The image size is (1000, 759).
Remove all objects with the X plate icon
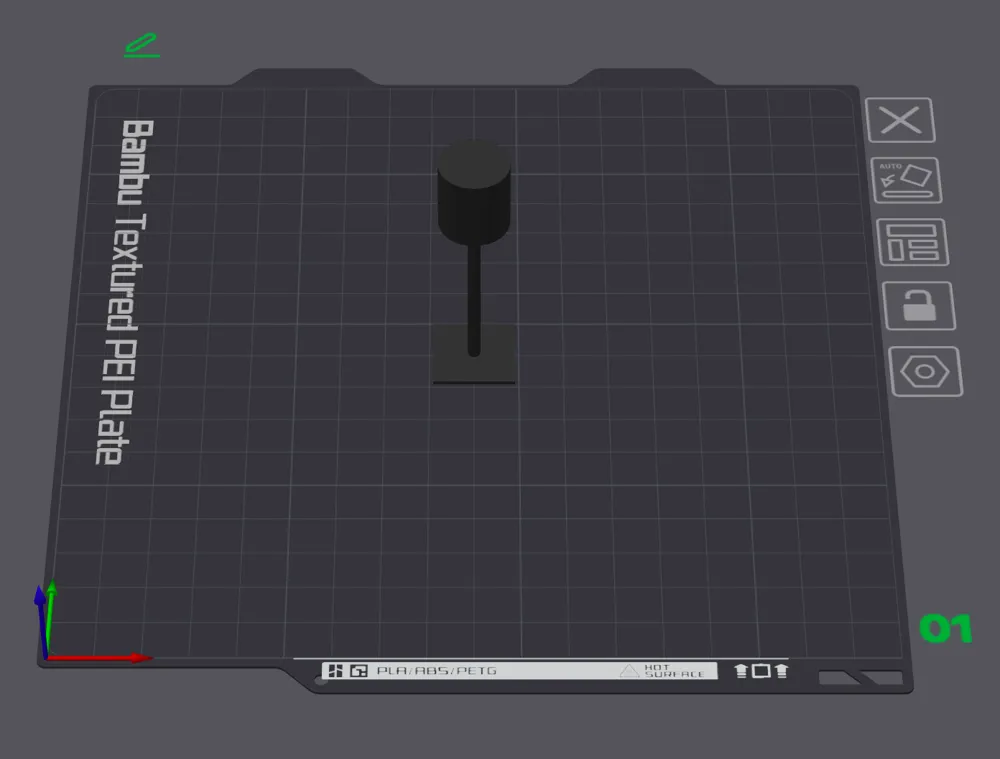coord(901,120)
